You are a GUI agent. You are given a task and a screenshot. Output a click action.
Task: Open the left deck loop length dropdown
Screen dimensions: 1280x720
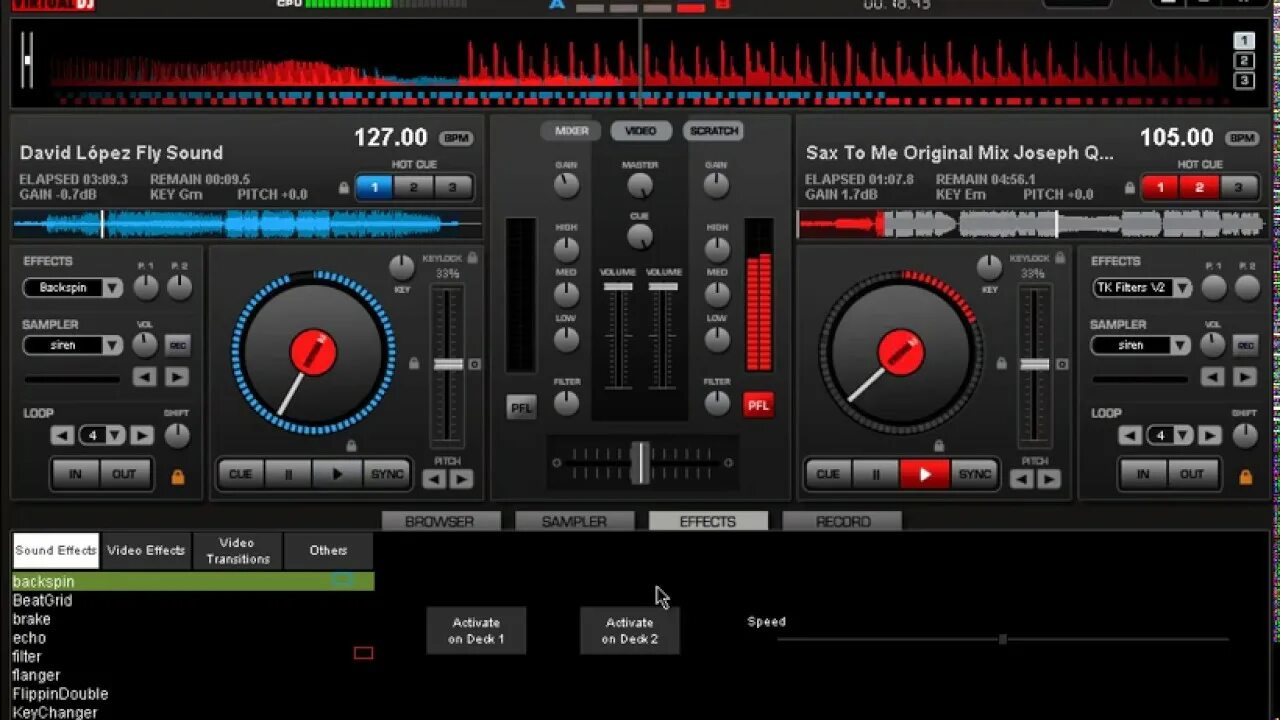[x=116, y=435]
